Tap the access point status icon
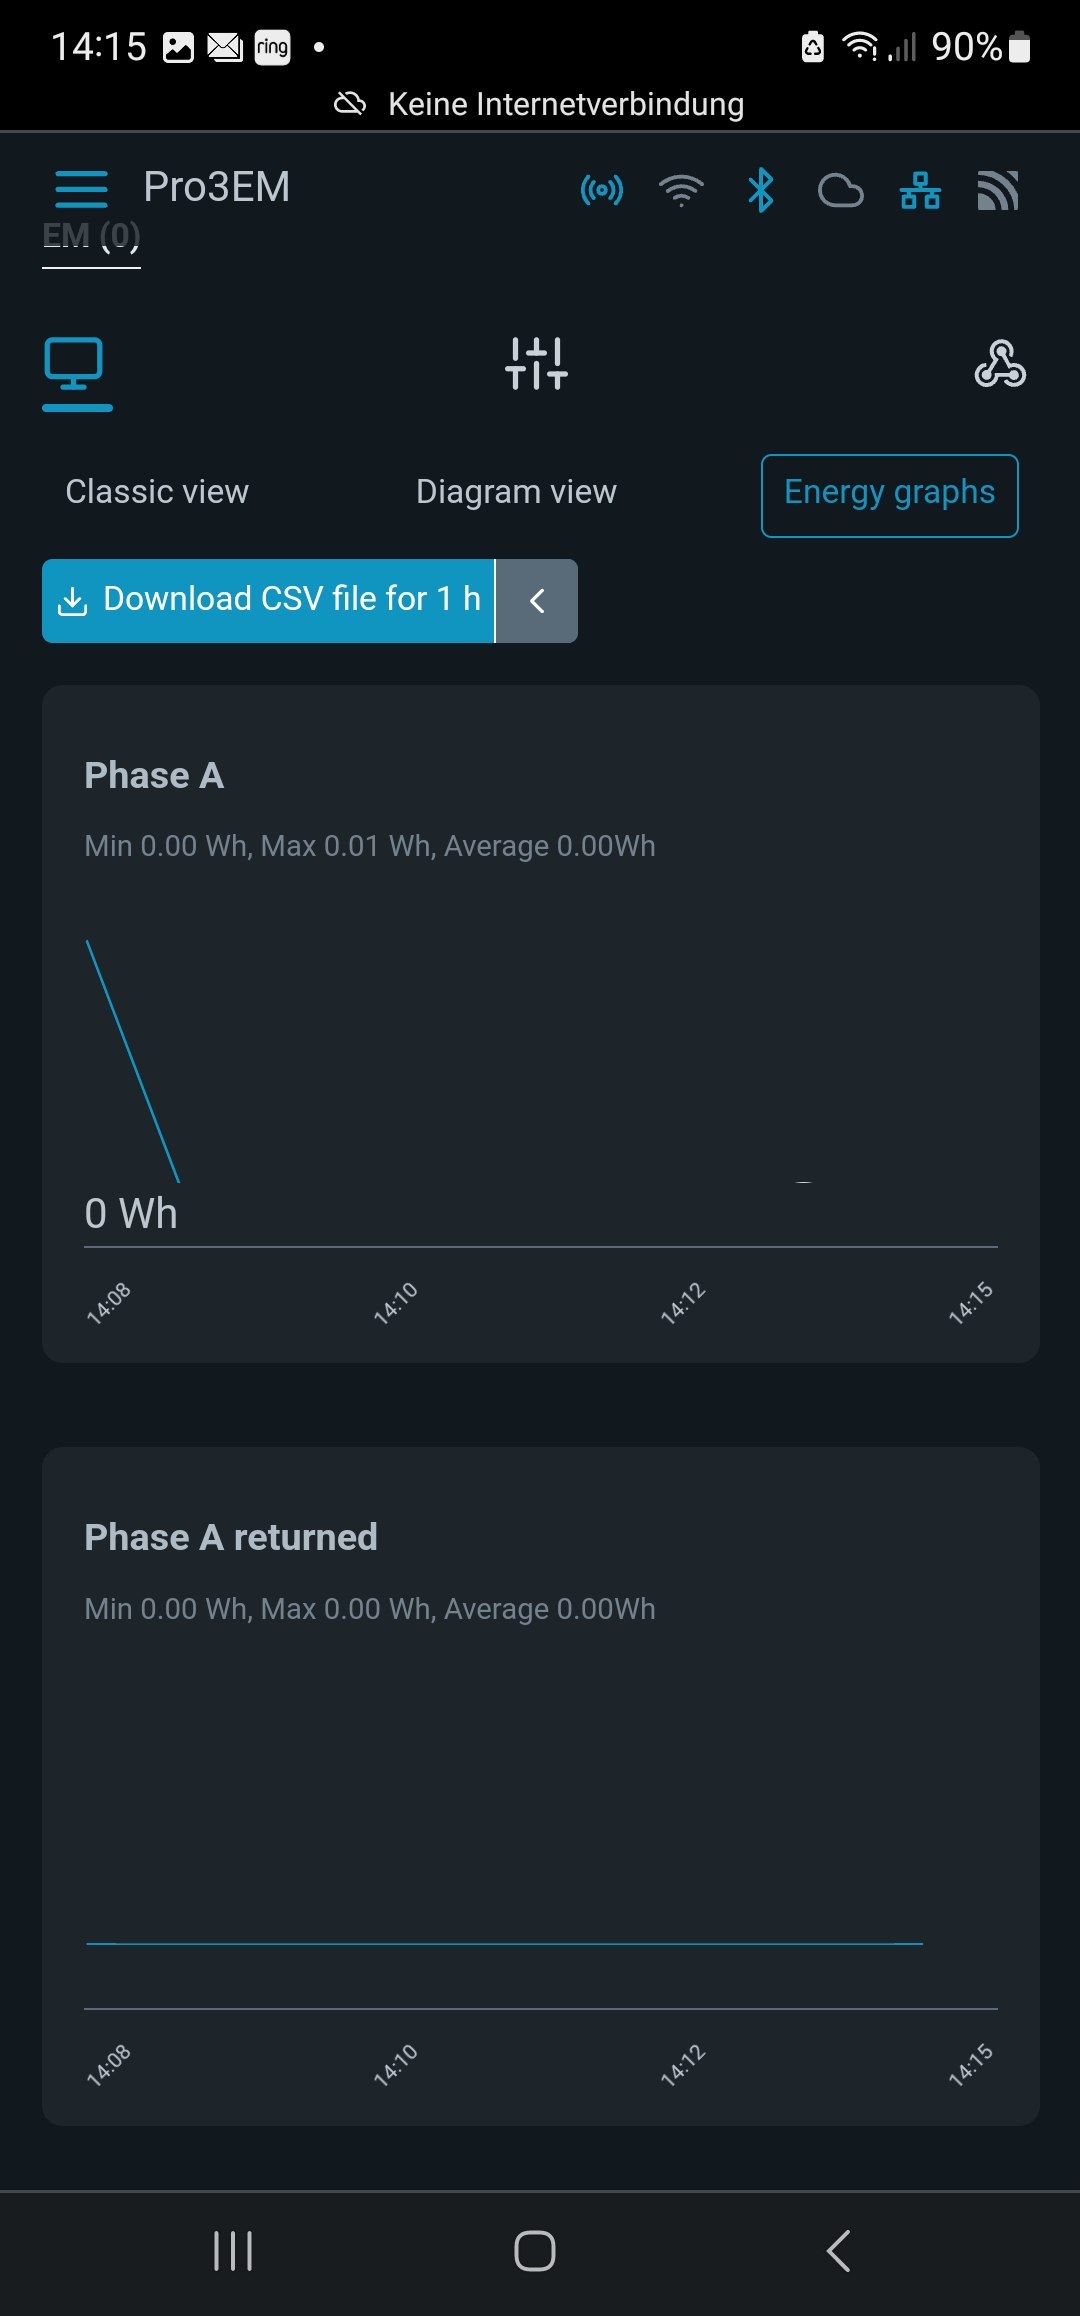This screenshot has height=2316, width=1080. (x=602, y=190)
